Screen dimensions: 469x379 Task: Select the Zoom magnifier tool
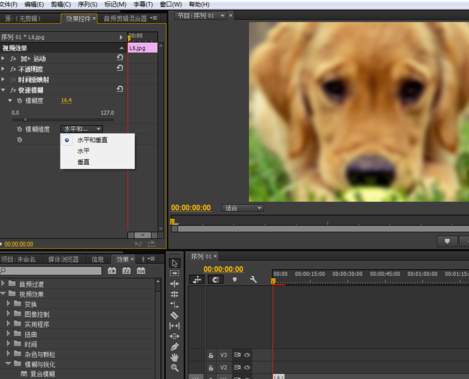coord(174,368)
